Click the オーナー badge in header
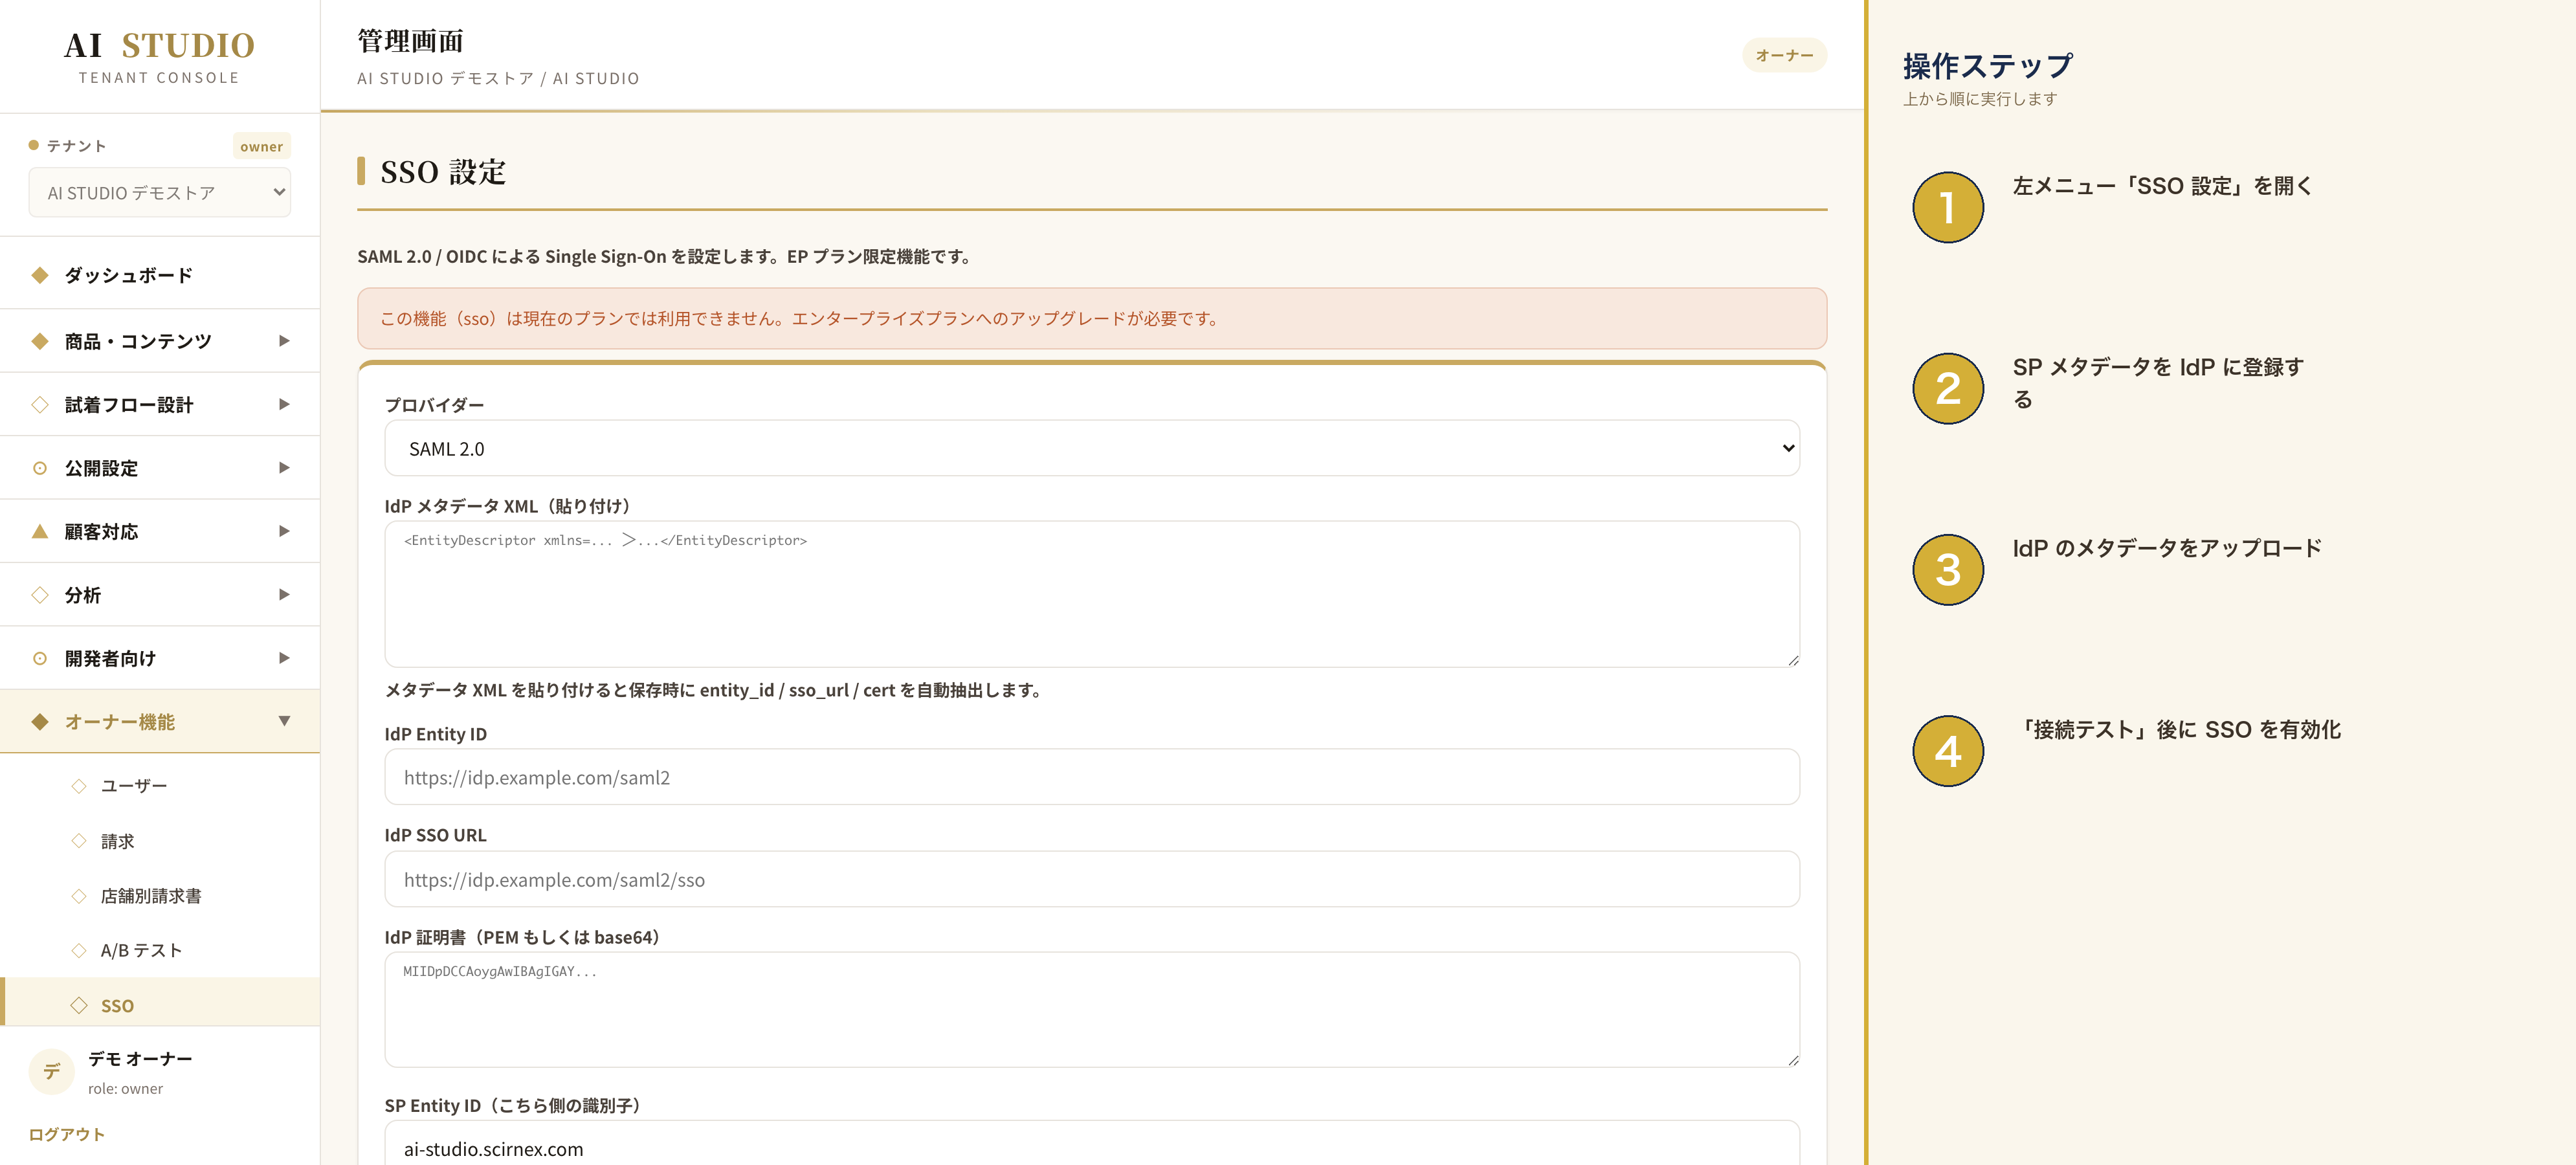The image size is (2576, 1165). (x=1784, y=55)
